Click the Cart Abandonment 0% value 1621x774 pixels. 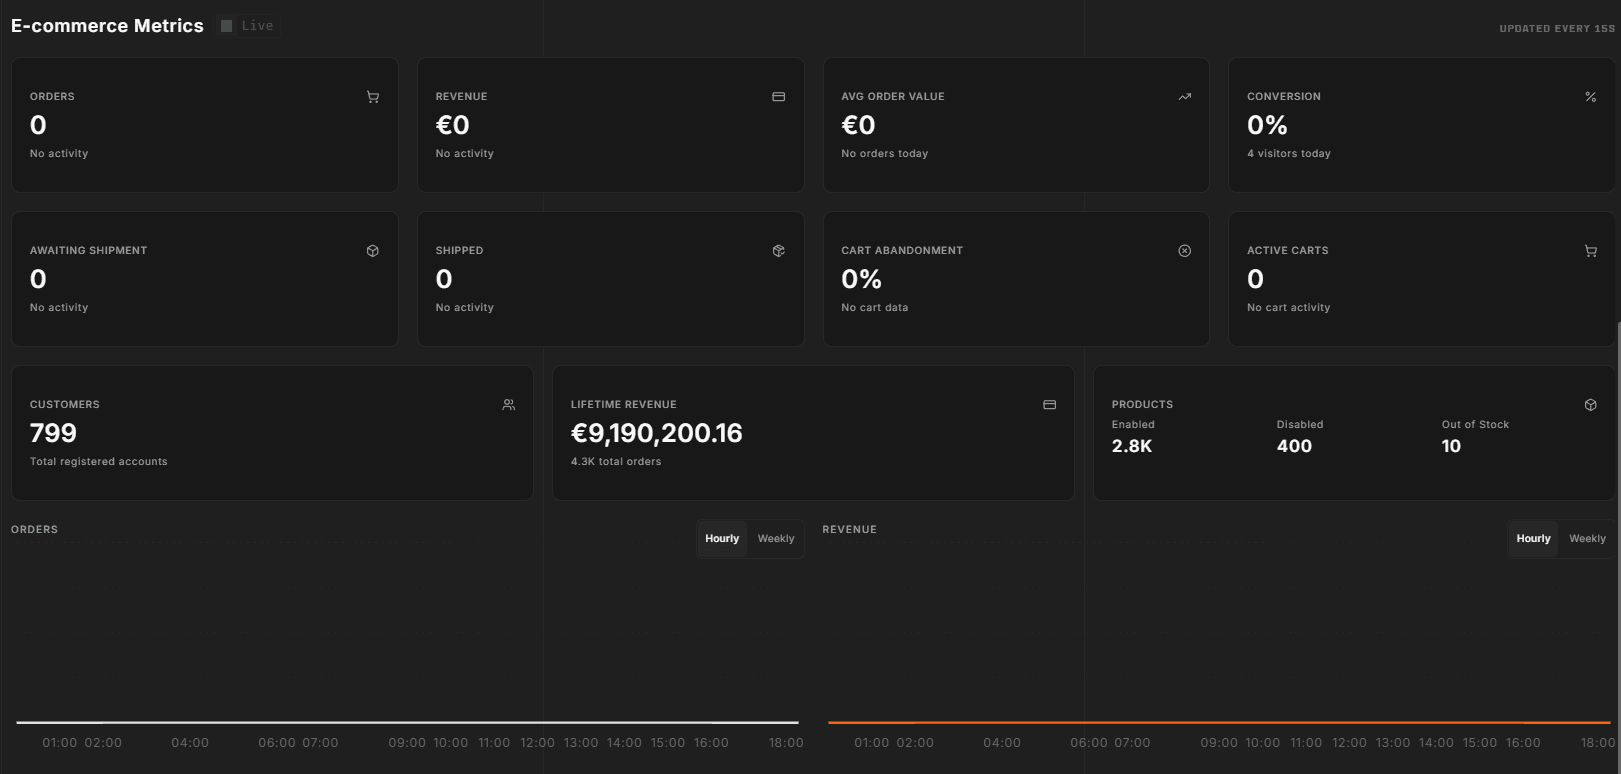[x=861, y=279]
